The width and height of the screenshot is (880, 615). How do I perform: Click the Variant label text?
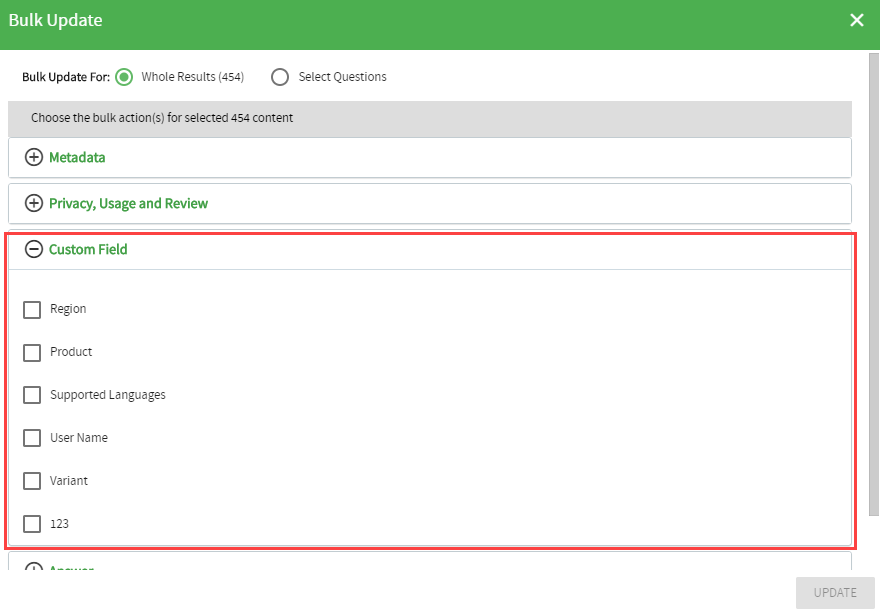click(x=68, y=481)
